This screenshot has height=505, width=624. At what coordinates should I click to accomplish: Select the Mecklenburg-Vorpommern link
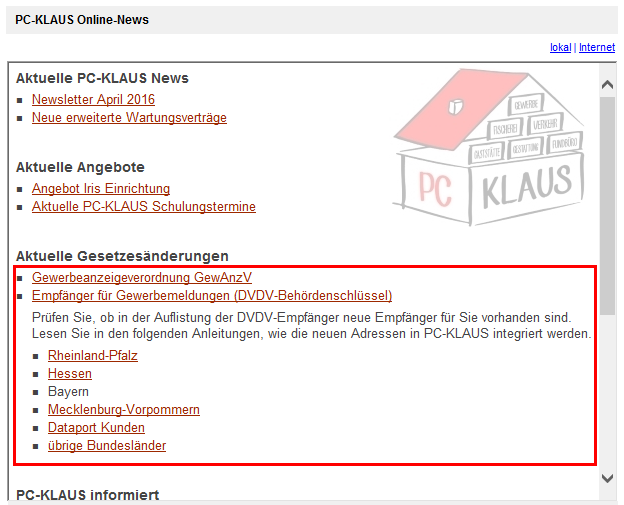(124, 410)
